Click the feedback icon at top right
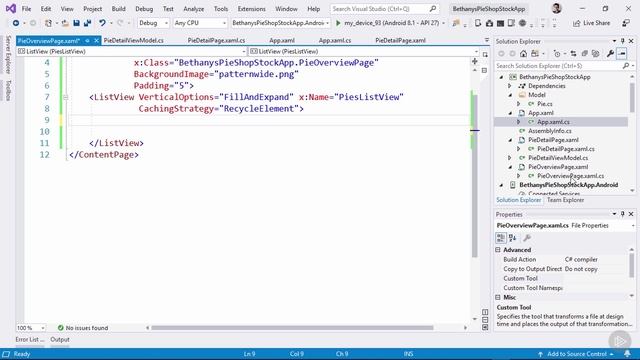Image resolution: width=640 pixels, height=360 pixels. [626, 23]
